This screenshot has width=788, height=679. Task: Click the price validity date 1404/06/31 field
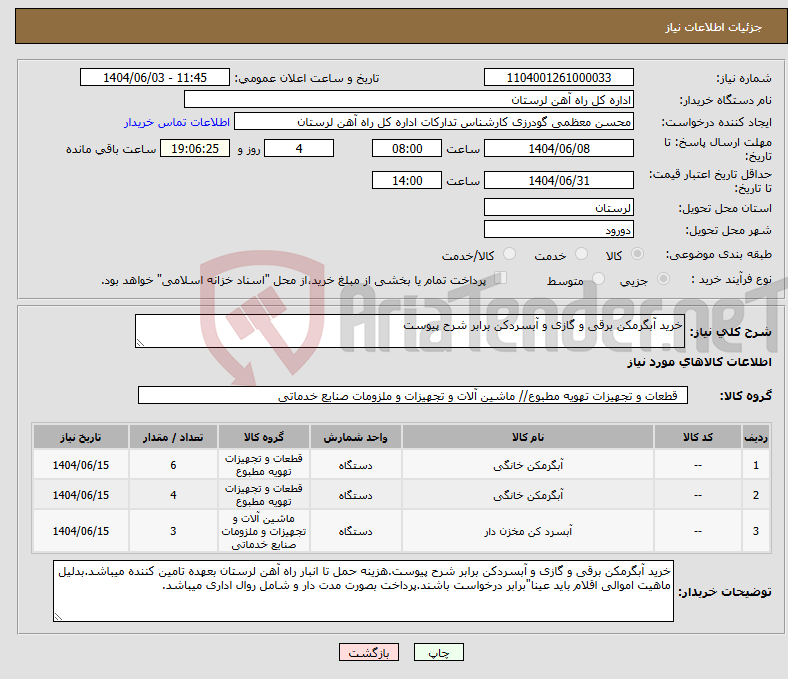click(558, 180)
